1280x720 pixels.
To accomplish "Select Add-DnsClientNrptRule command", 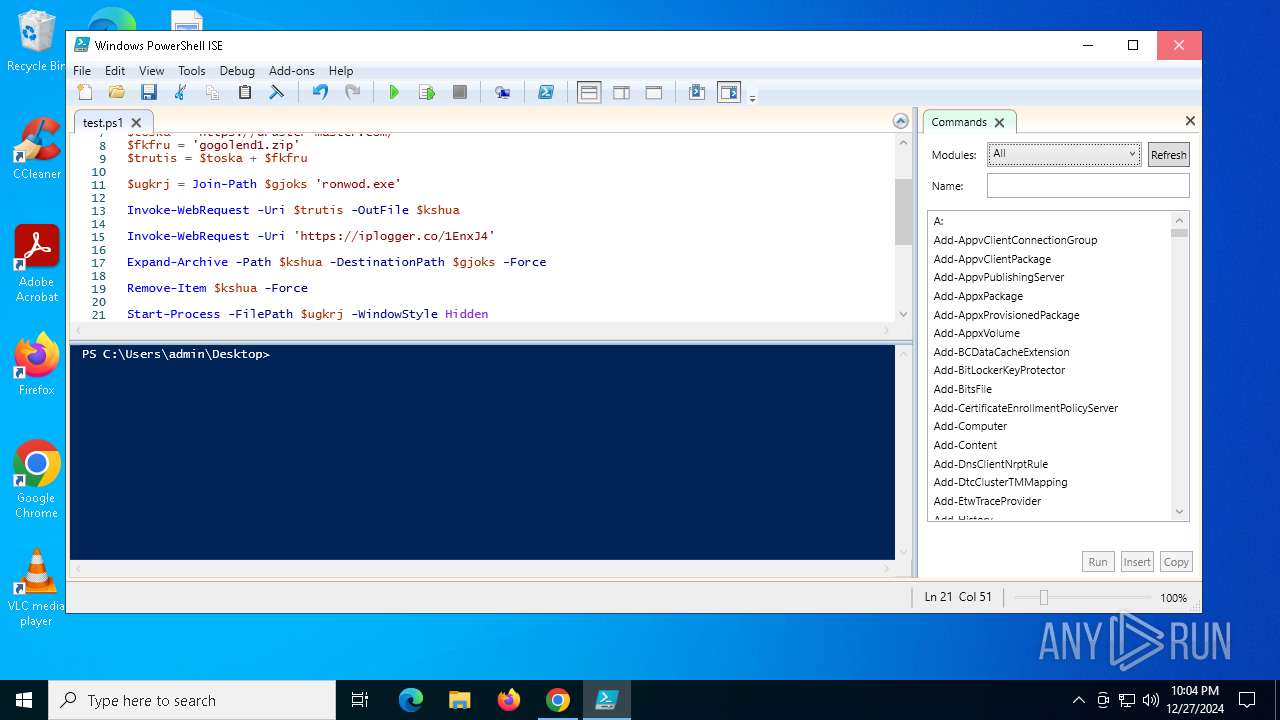I will click(x=990, y=464).
